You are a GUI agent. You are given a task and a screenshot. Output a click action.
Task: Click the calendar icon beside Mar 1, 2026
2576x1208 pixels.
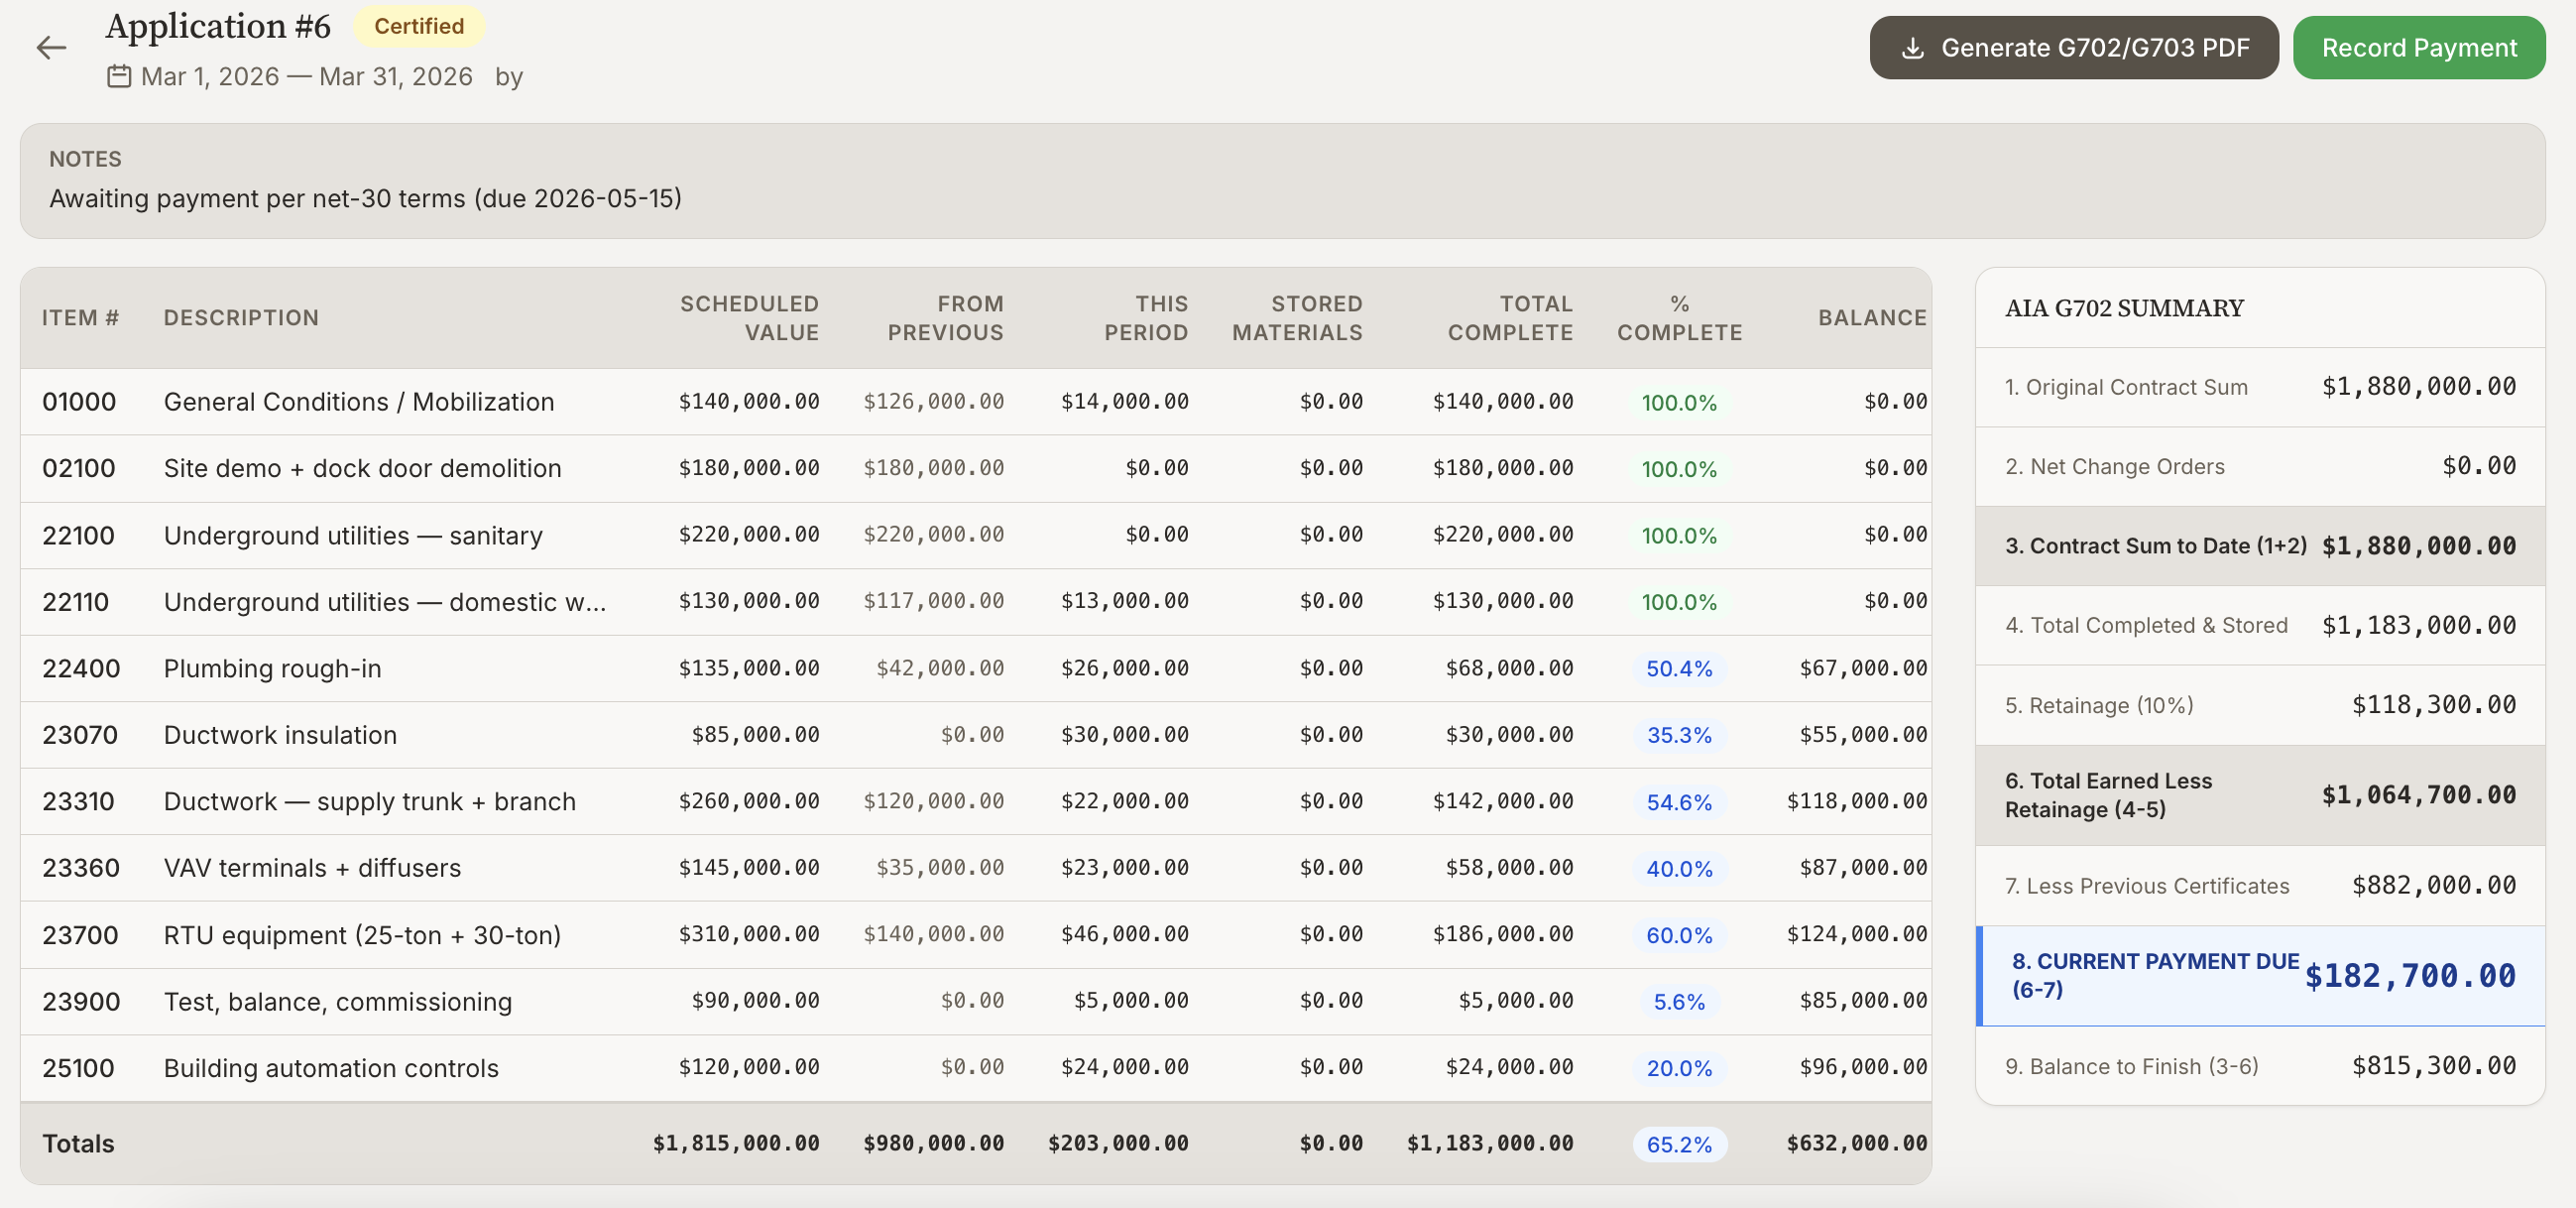point(119,76)
